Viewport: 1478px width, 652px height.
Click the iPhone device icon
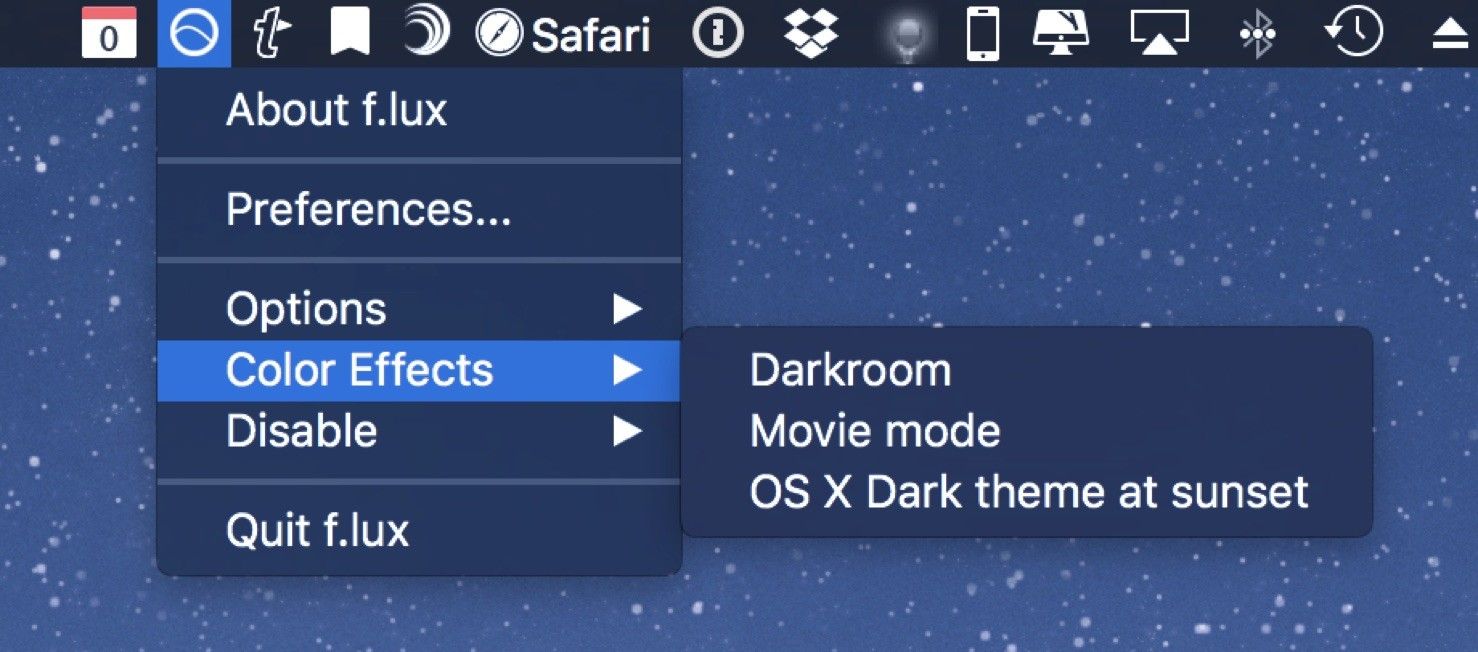(983, 35)
